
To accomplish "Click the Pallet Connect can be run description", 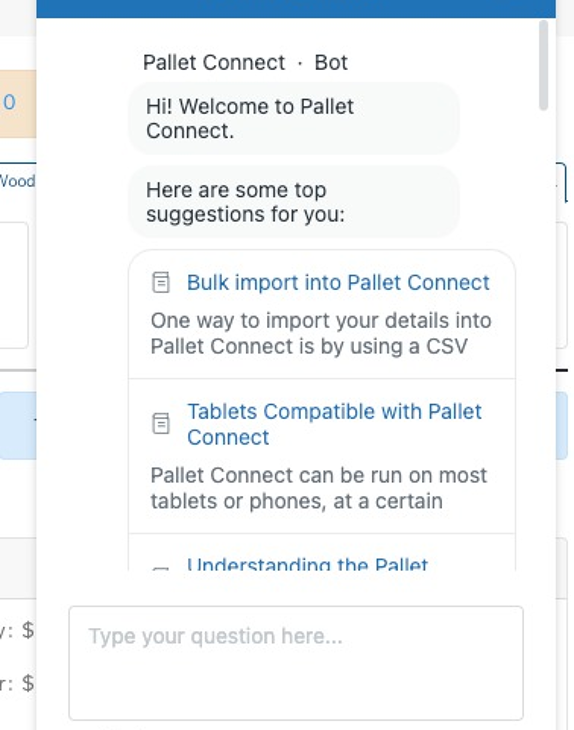I will 318,488.
